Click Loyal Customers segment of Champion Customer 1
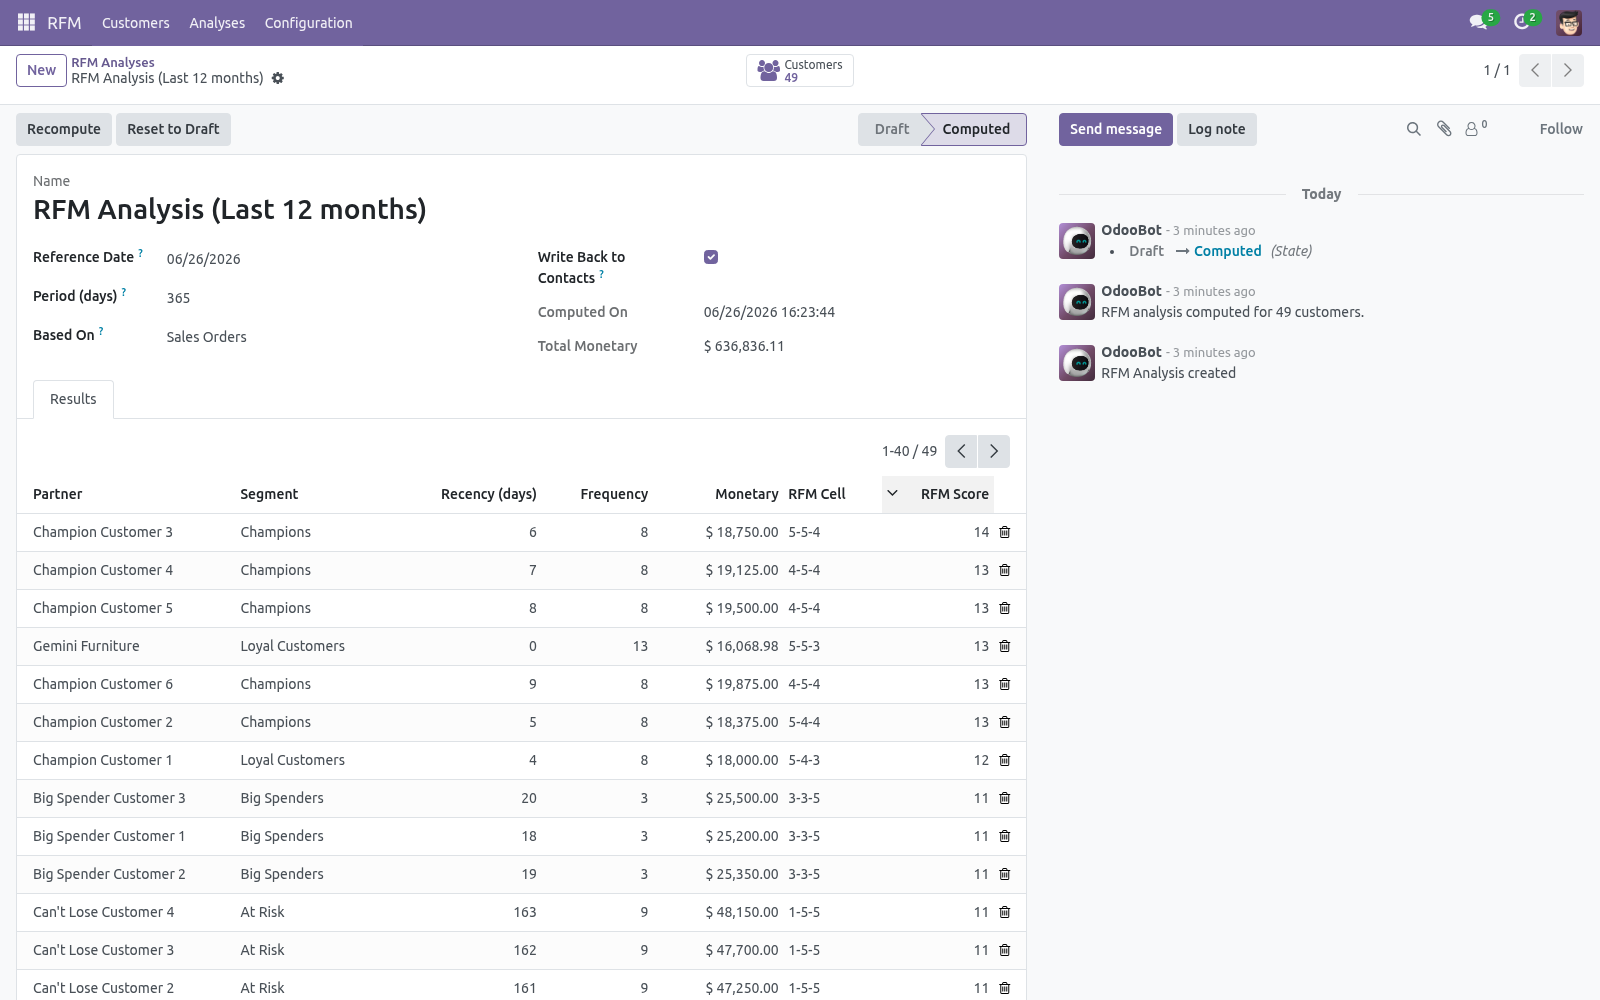 coord(292,760)
